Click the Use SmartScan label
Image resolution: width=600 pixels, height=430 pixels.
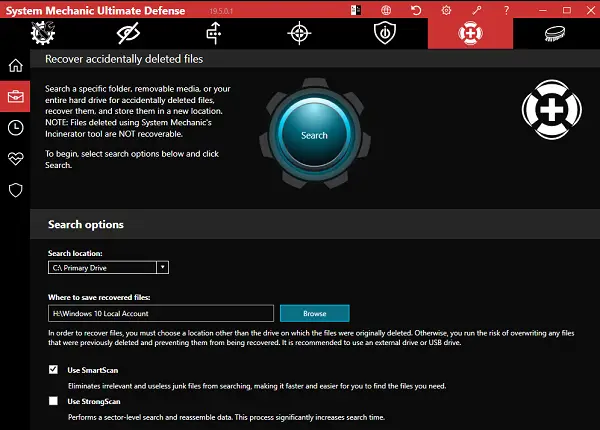(x=93, y=370)
